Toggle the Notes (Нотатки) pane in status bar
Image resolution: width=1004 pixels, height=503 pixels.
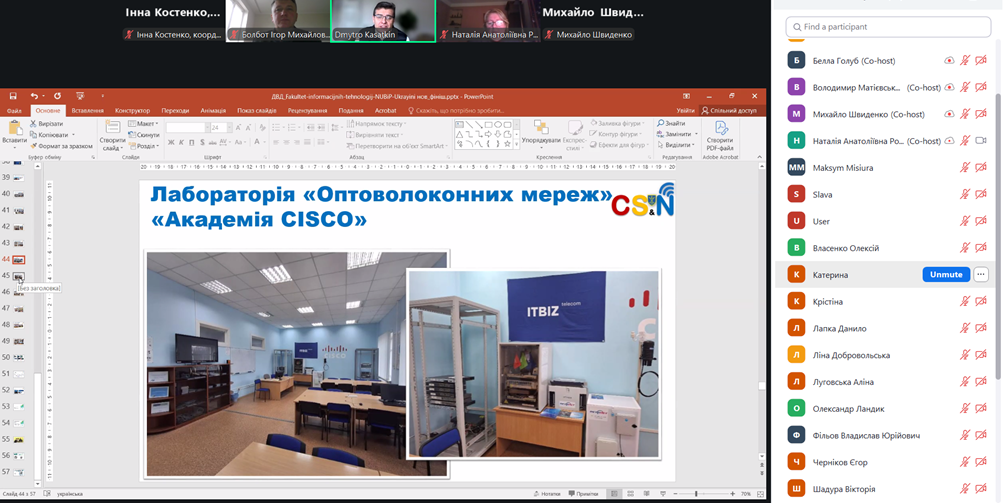(548, 494)
